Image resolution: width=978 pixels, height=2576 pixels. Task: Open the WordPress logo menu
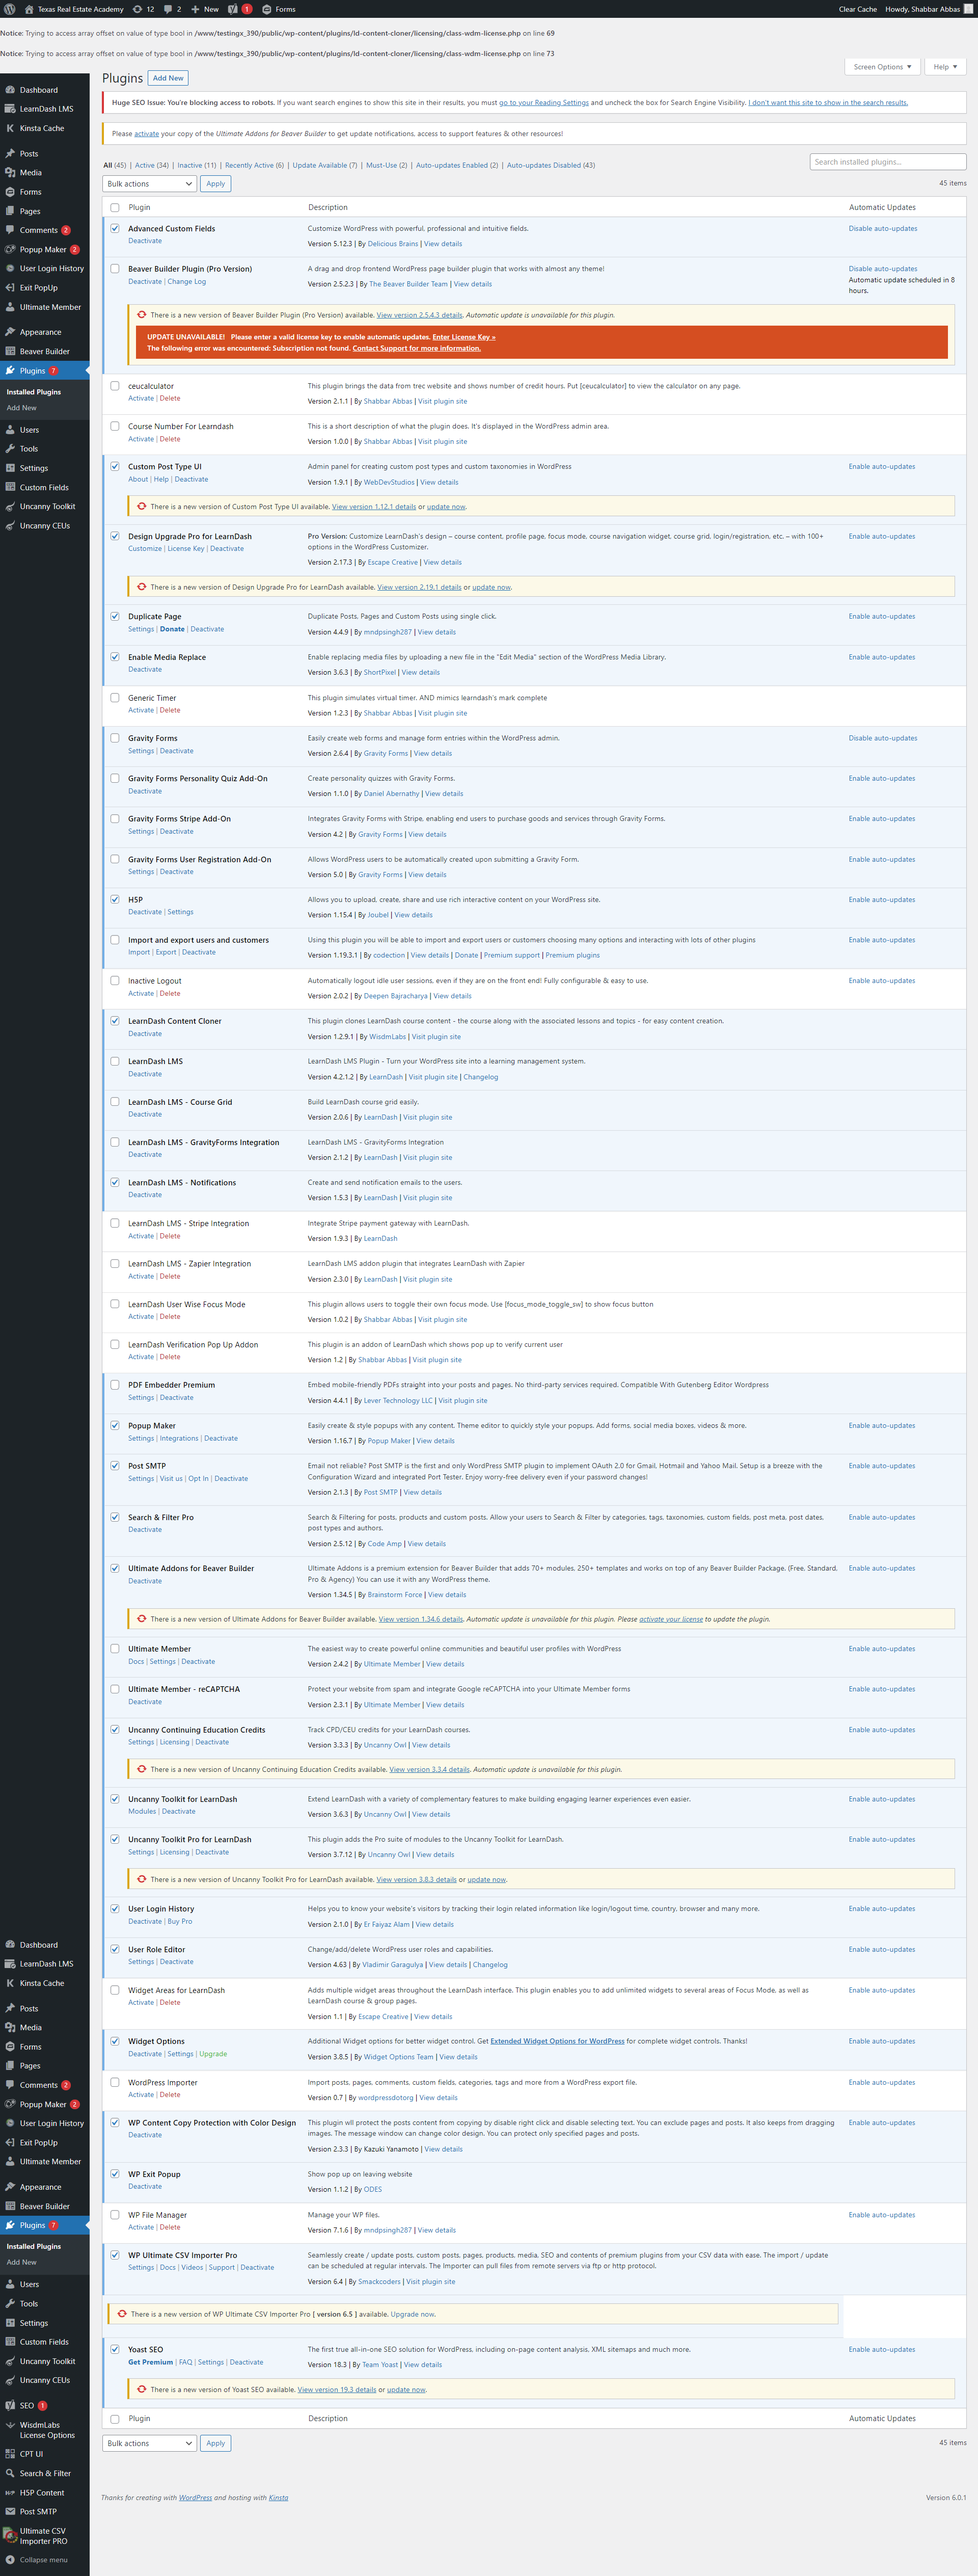tap(10, 9)
